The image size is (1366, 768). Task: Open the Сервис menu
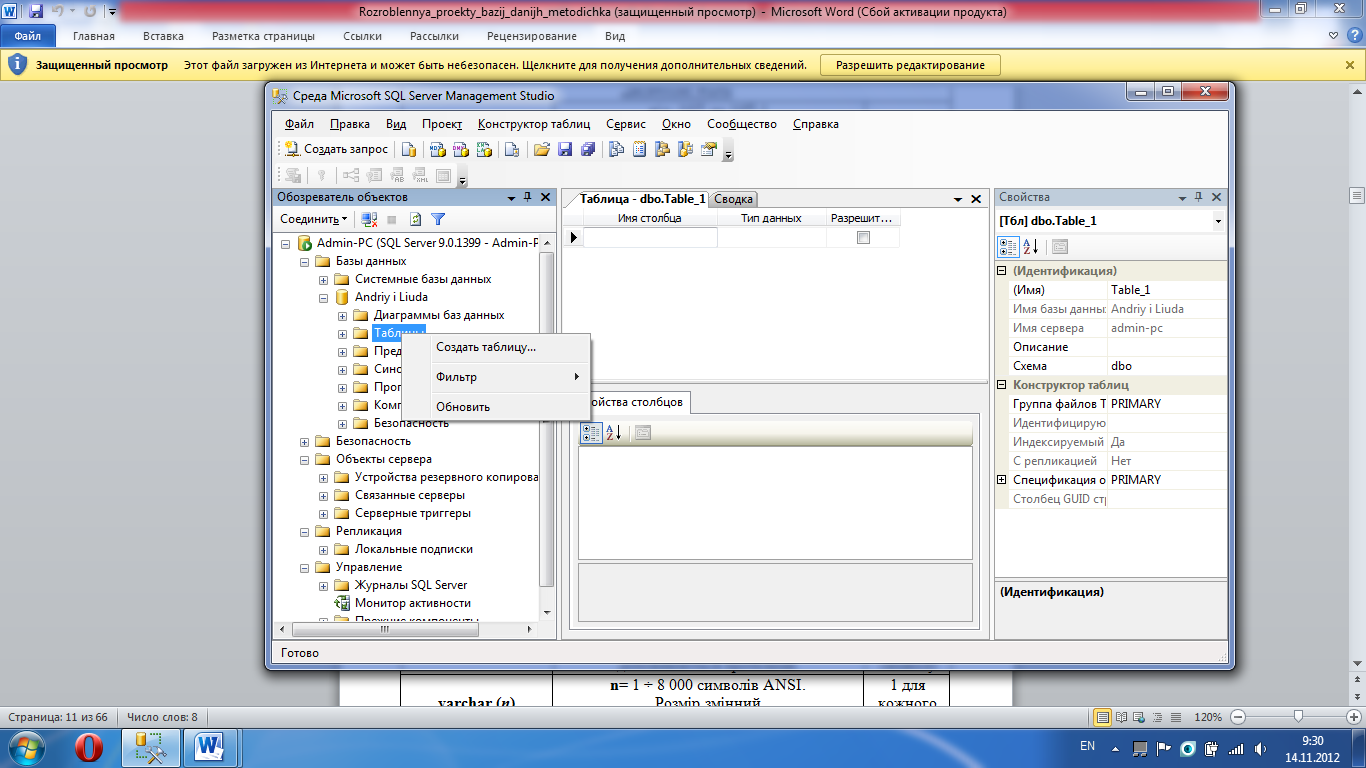click(626, 124)
